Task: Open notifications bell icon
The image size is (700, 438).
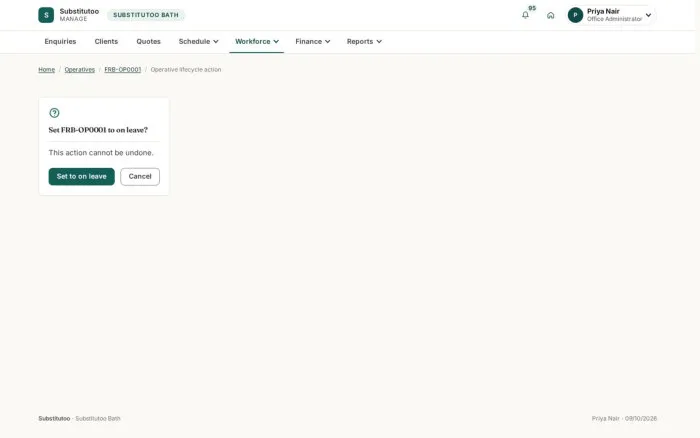Action: (x=525, y=15)
